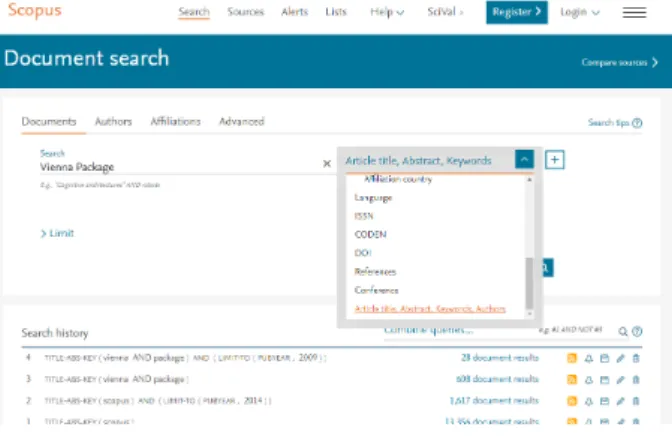Screen dimensions: 672x436
Task: Save the 28 document results search
Action: point(604,358)
